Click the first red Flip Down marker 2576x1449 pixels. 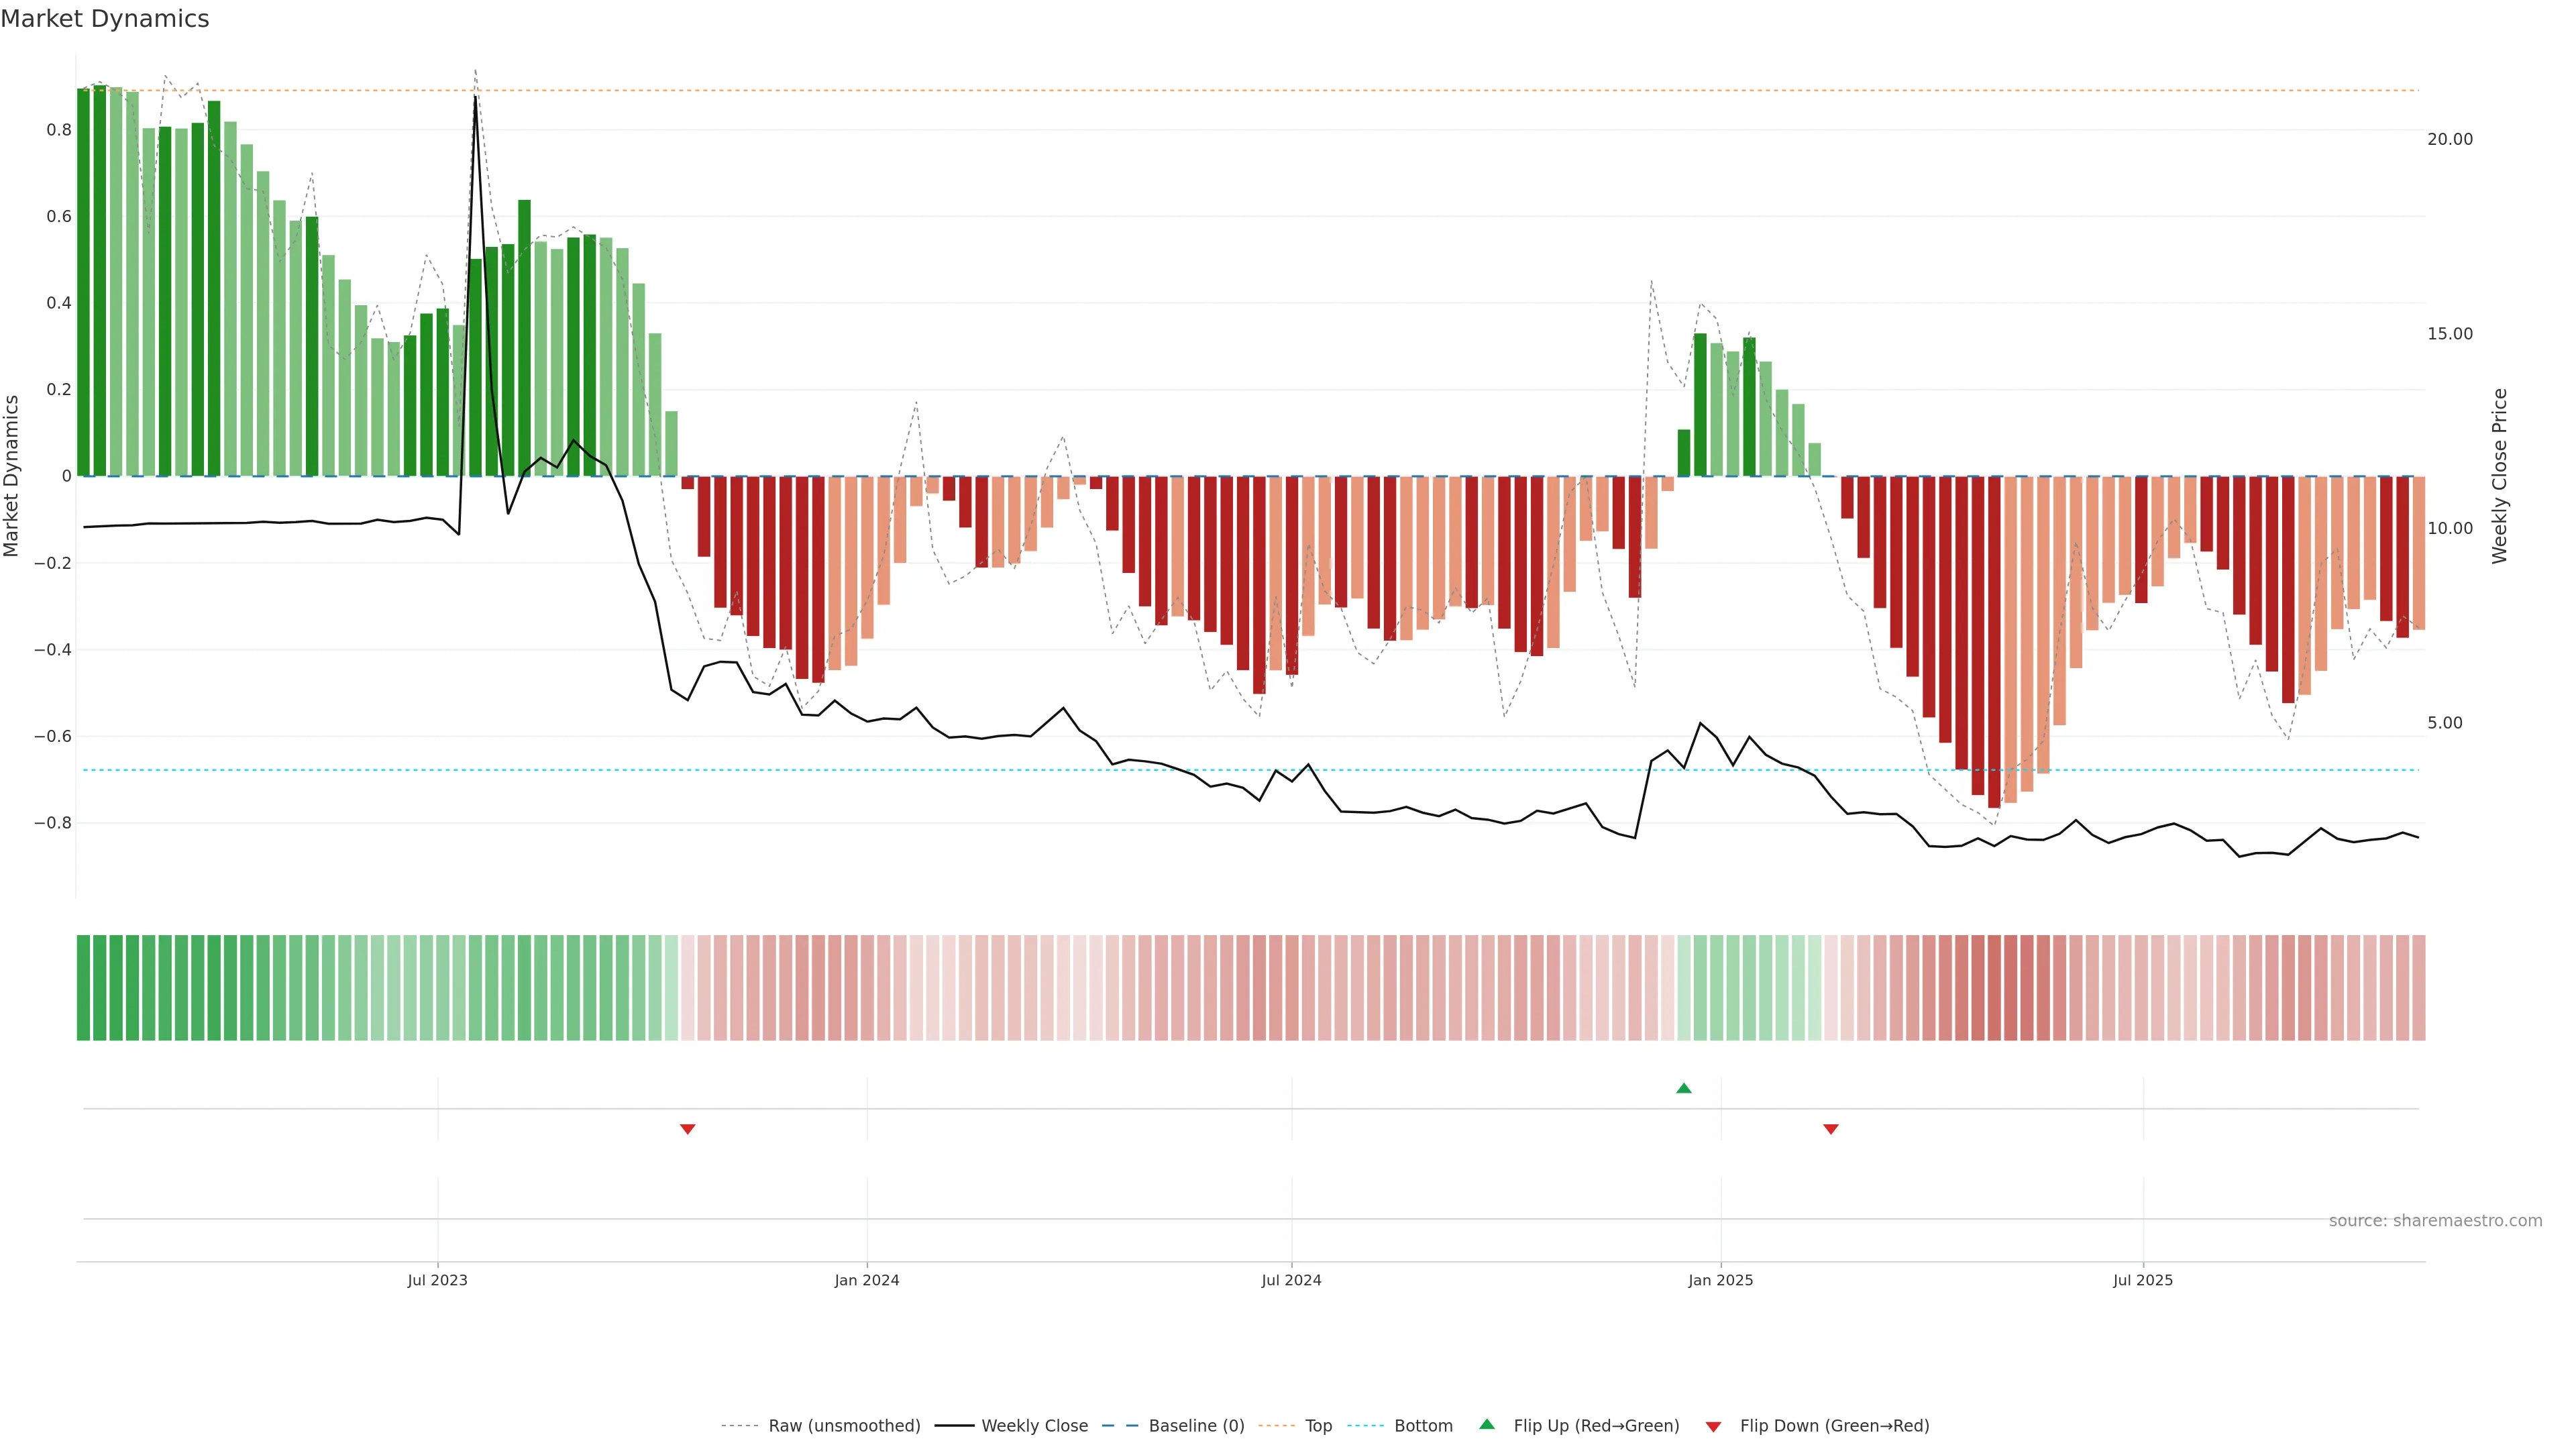(x=688, y=1129)
